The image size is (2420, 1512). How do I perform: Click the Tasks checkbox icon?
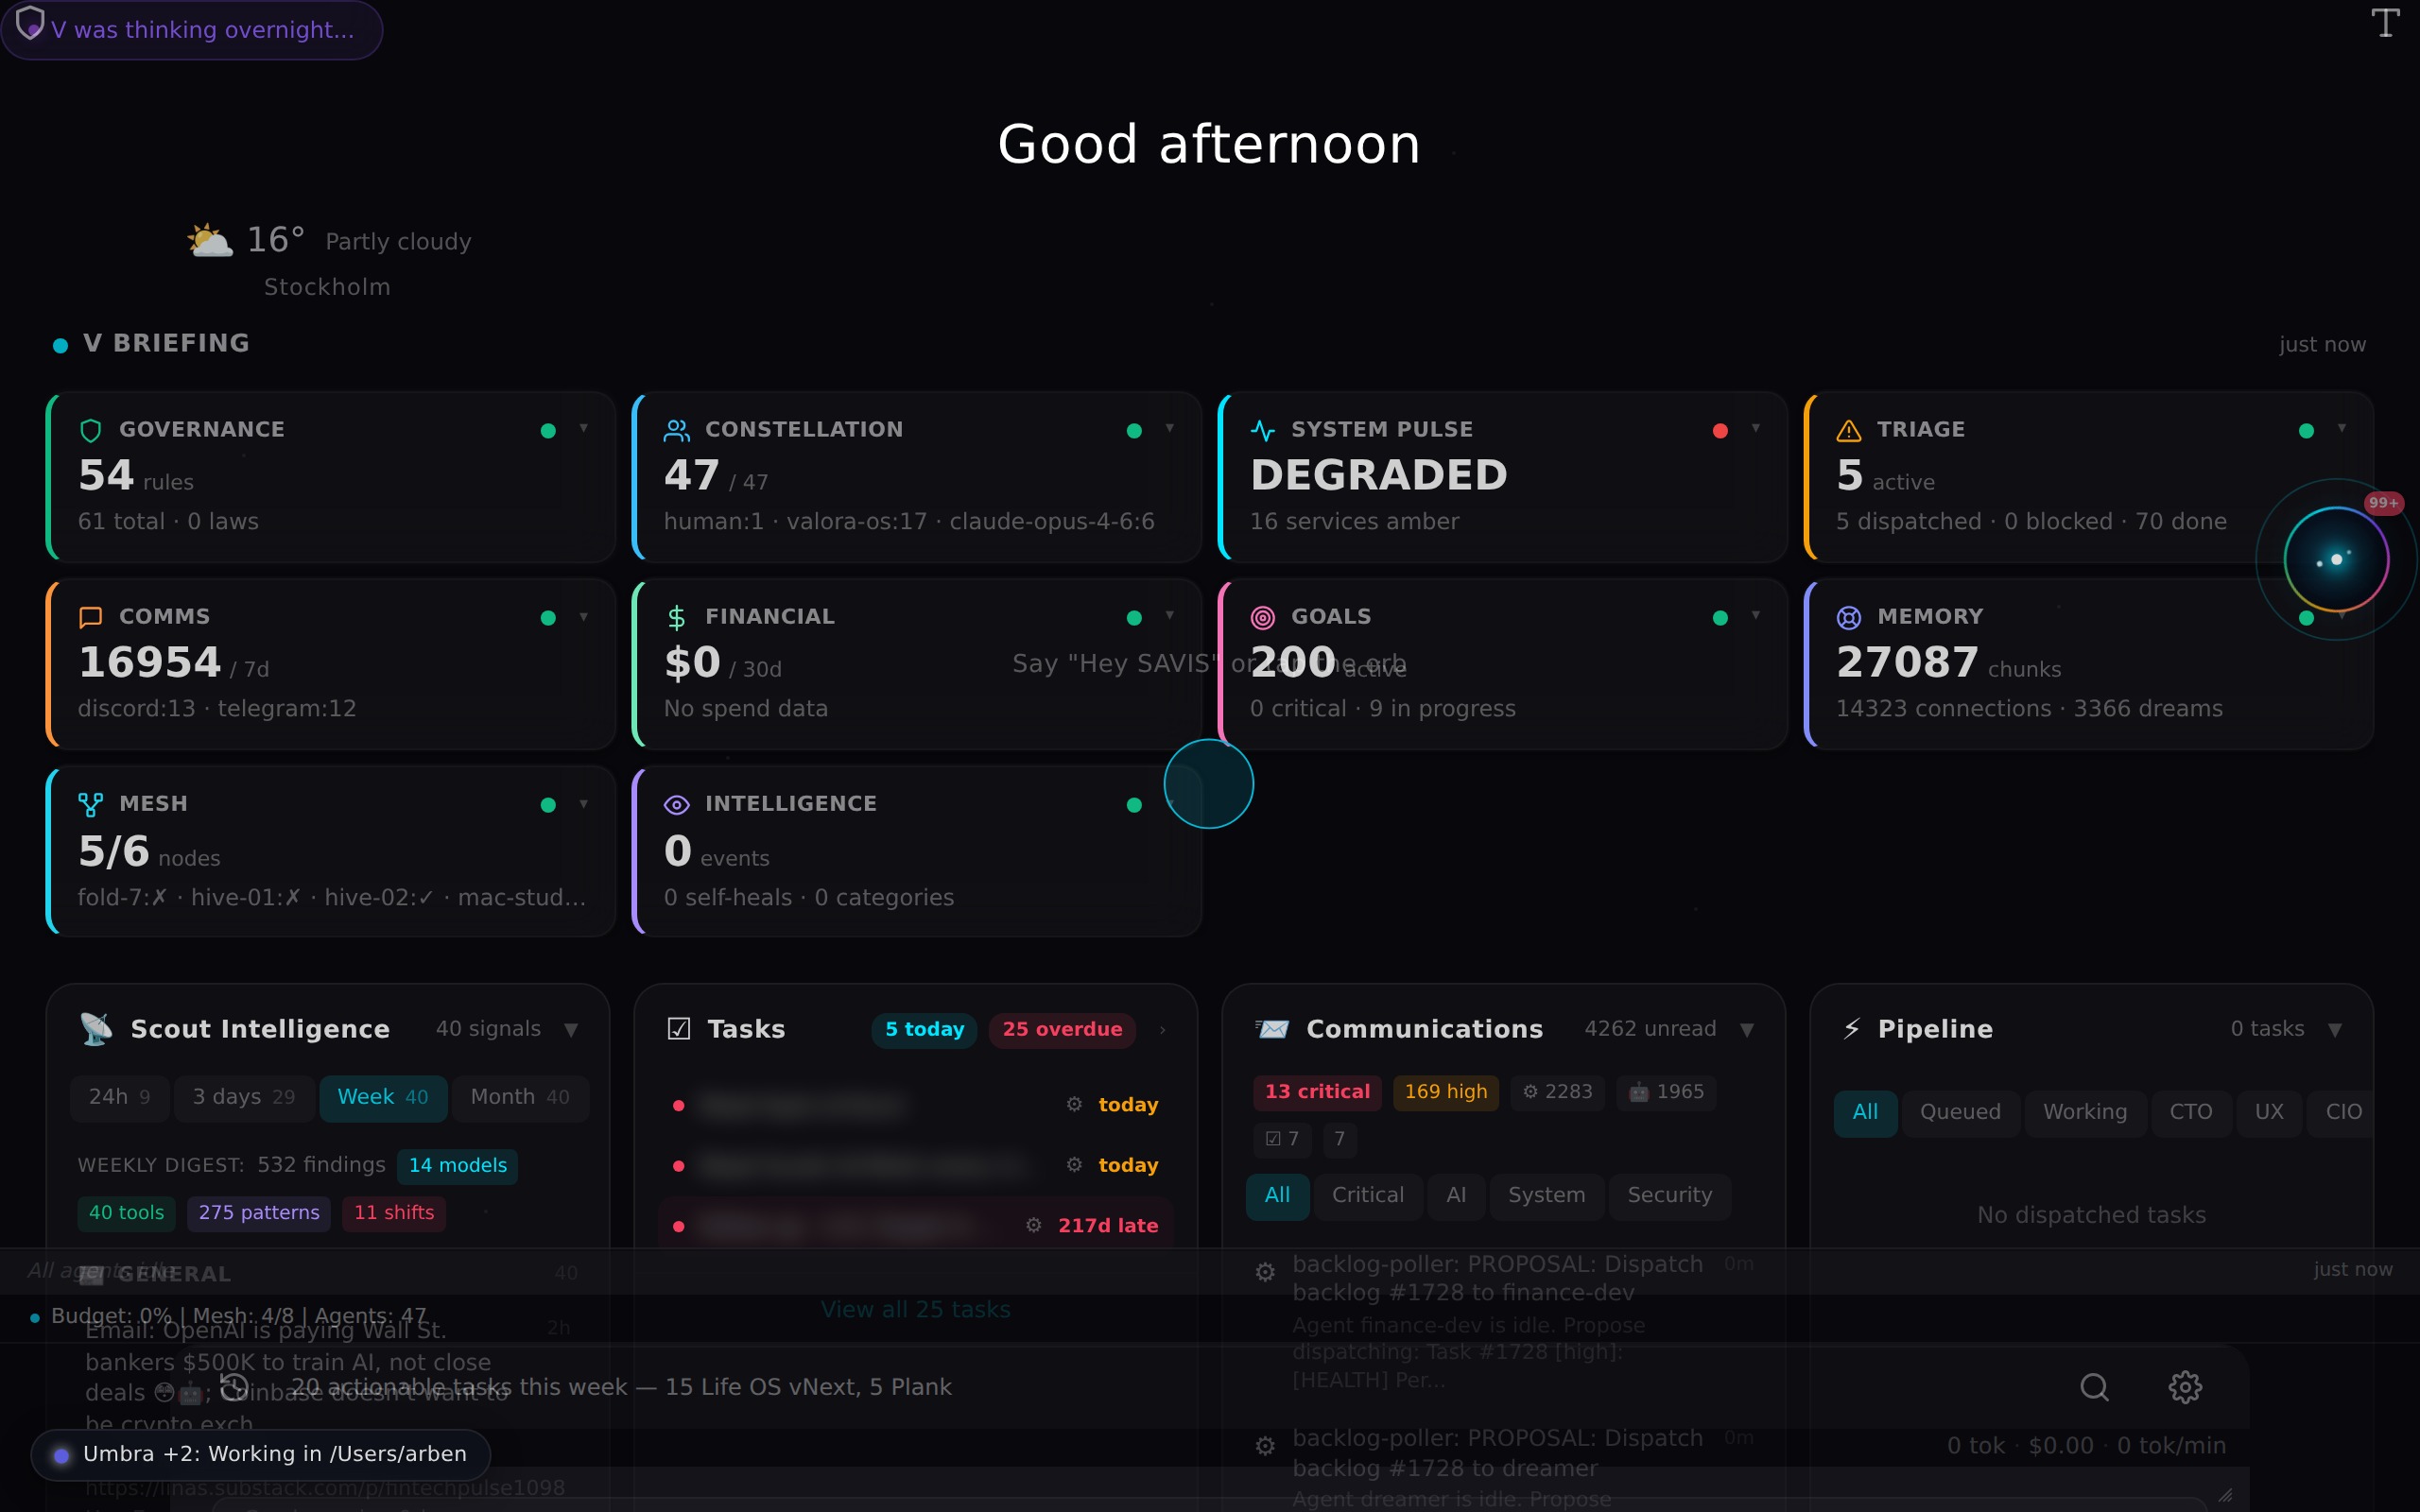pyautogui.click(x=679, y=1029)
